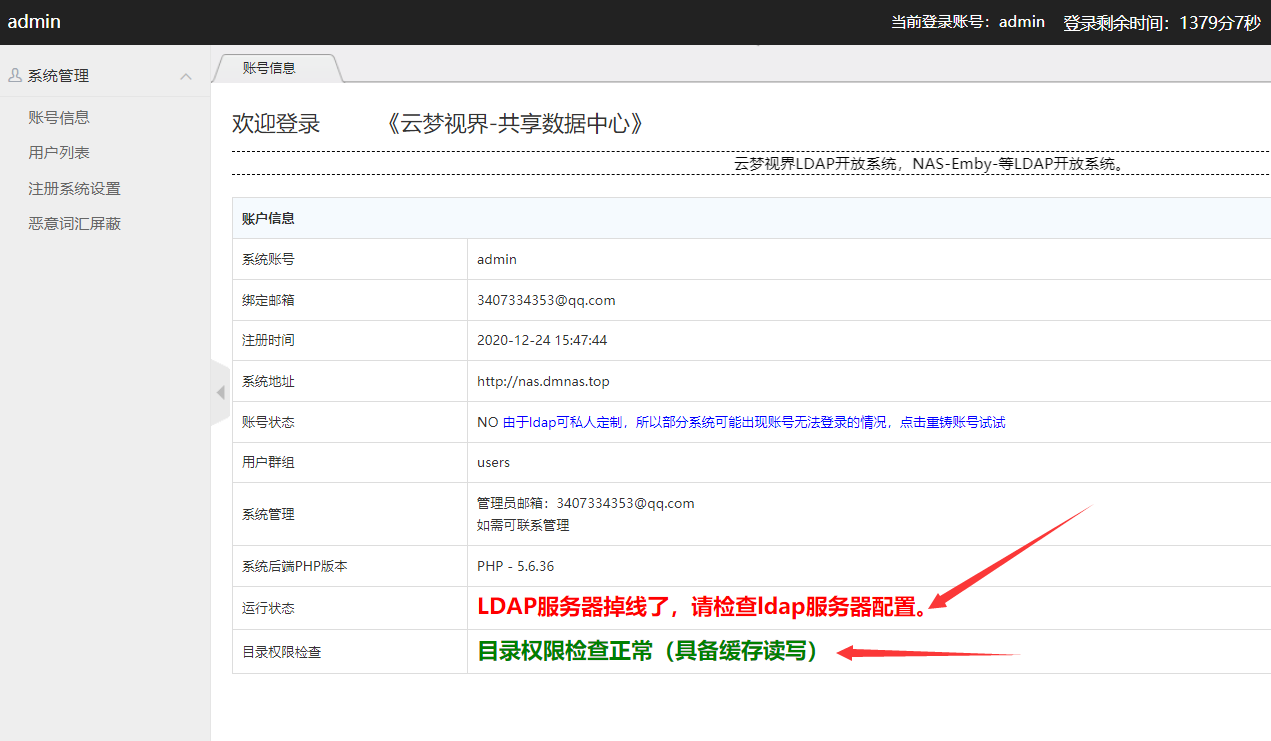Click the 账户信息 table header
1271x741 pixels.
(x=268, y=218)
